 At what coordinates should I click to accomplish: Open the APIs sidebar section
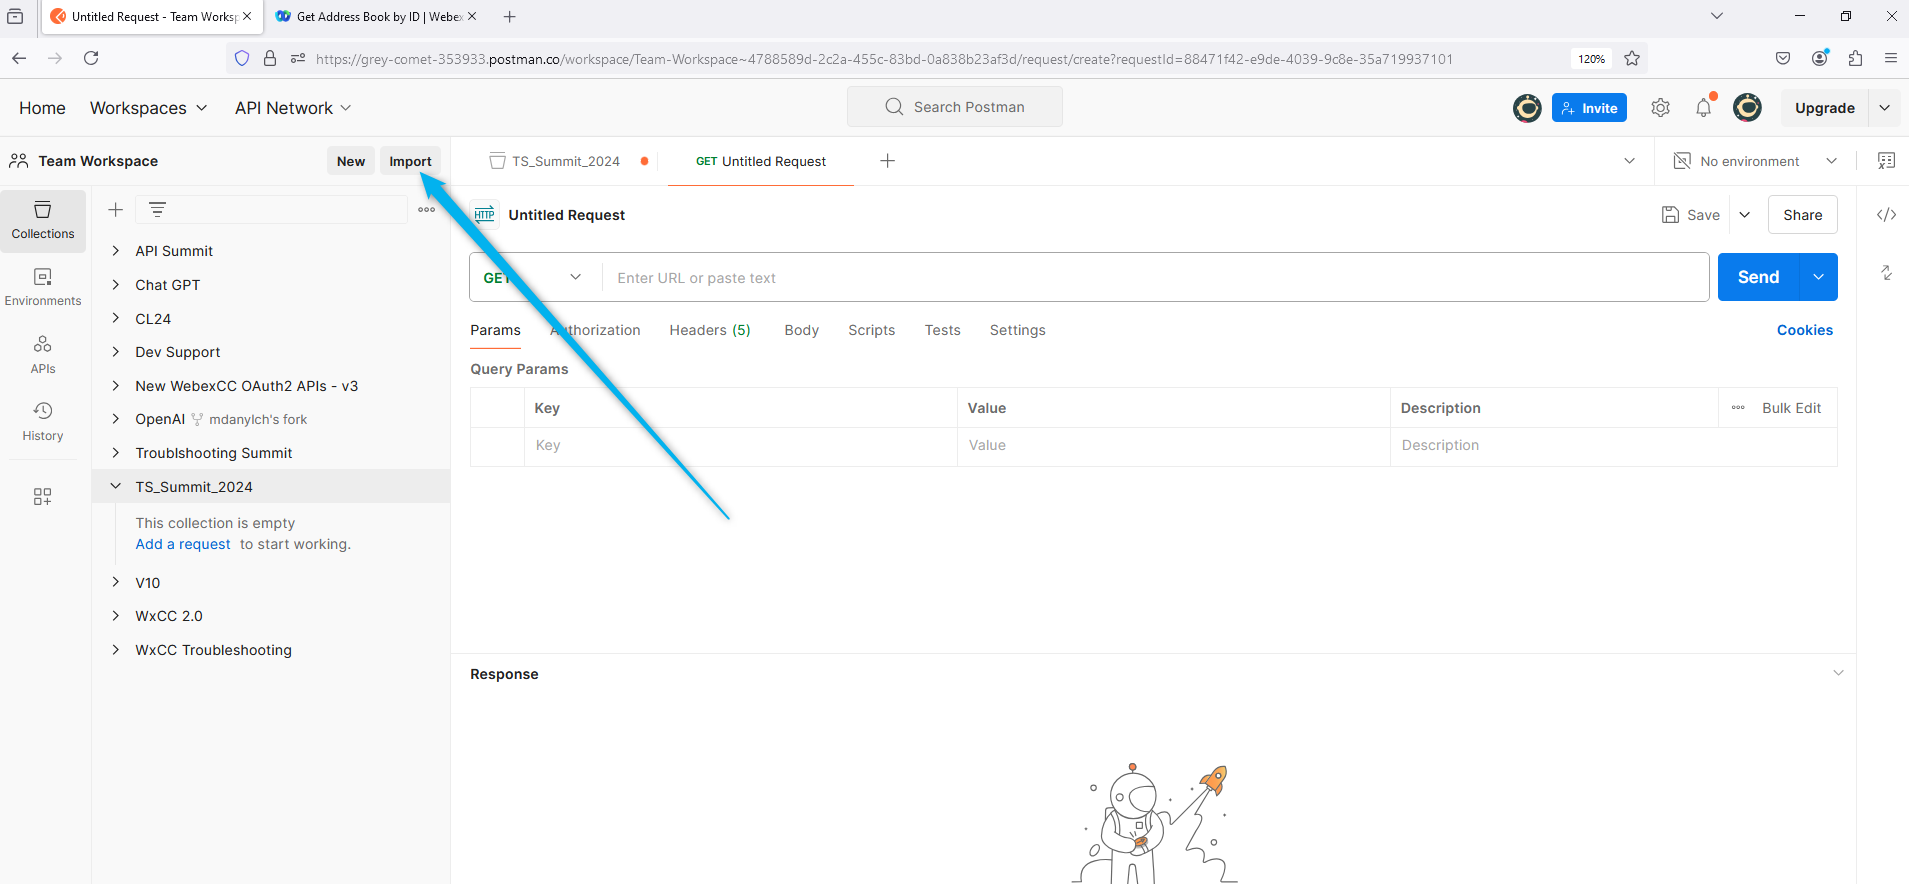[43, 355]
